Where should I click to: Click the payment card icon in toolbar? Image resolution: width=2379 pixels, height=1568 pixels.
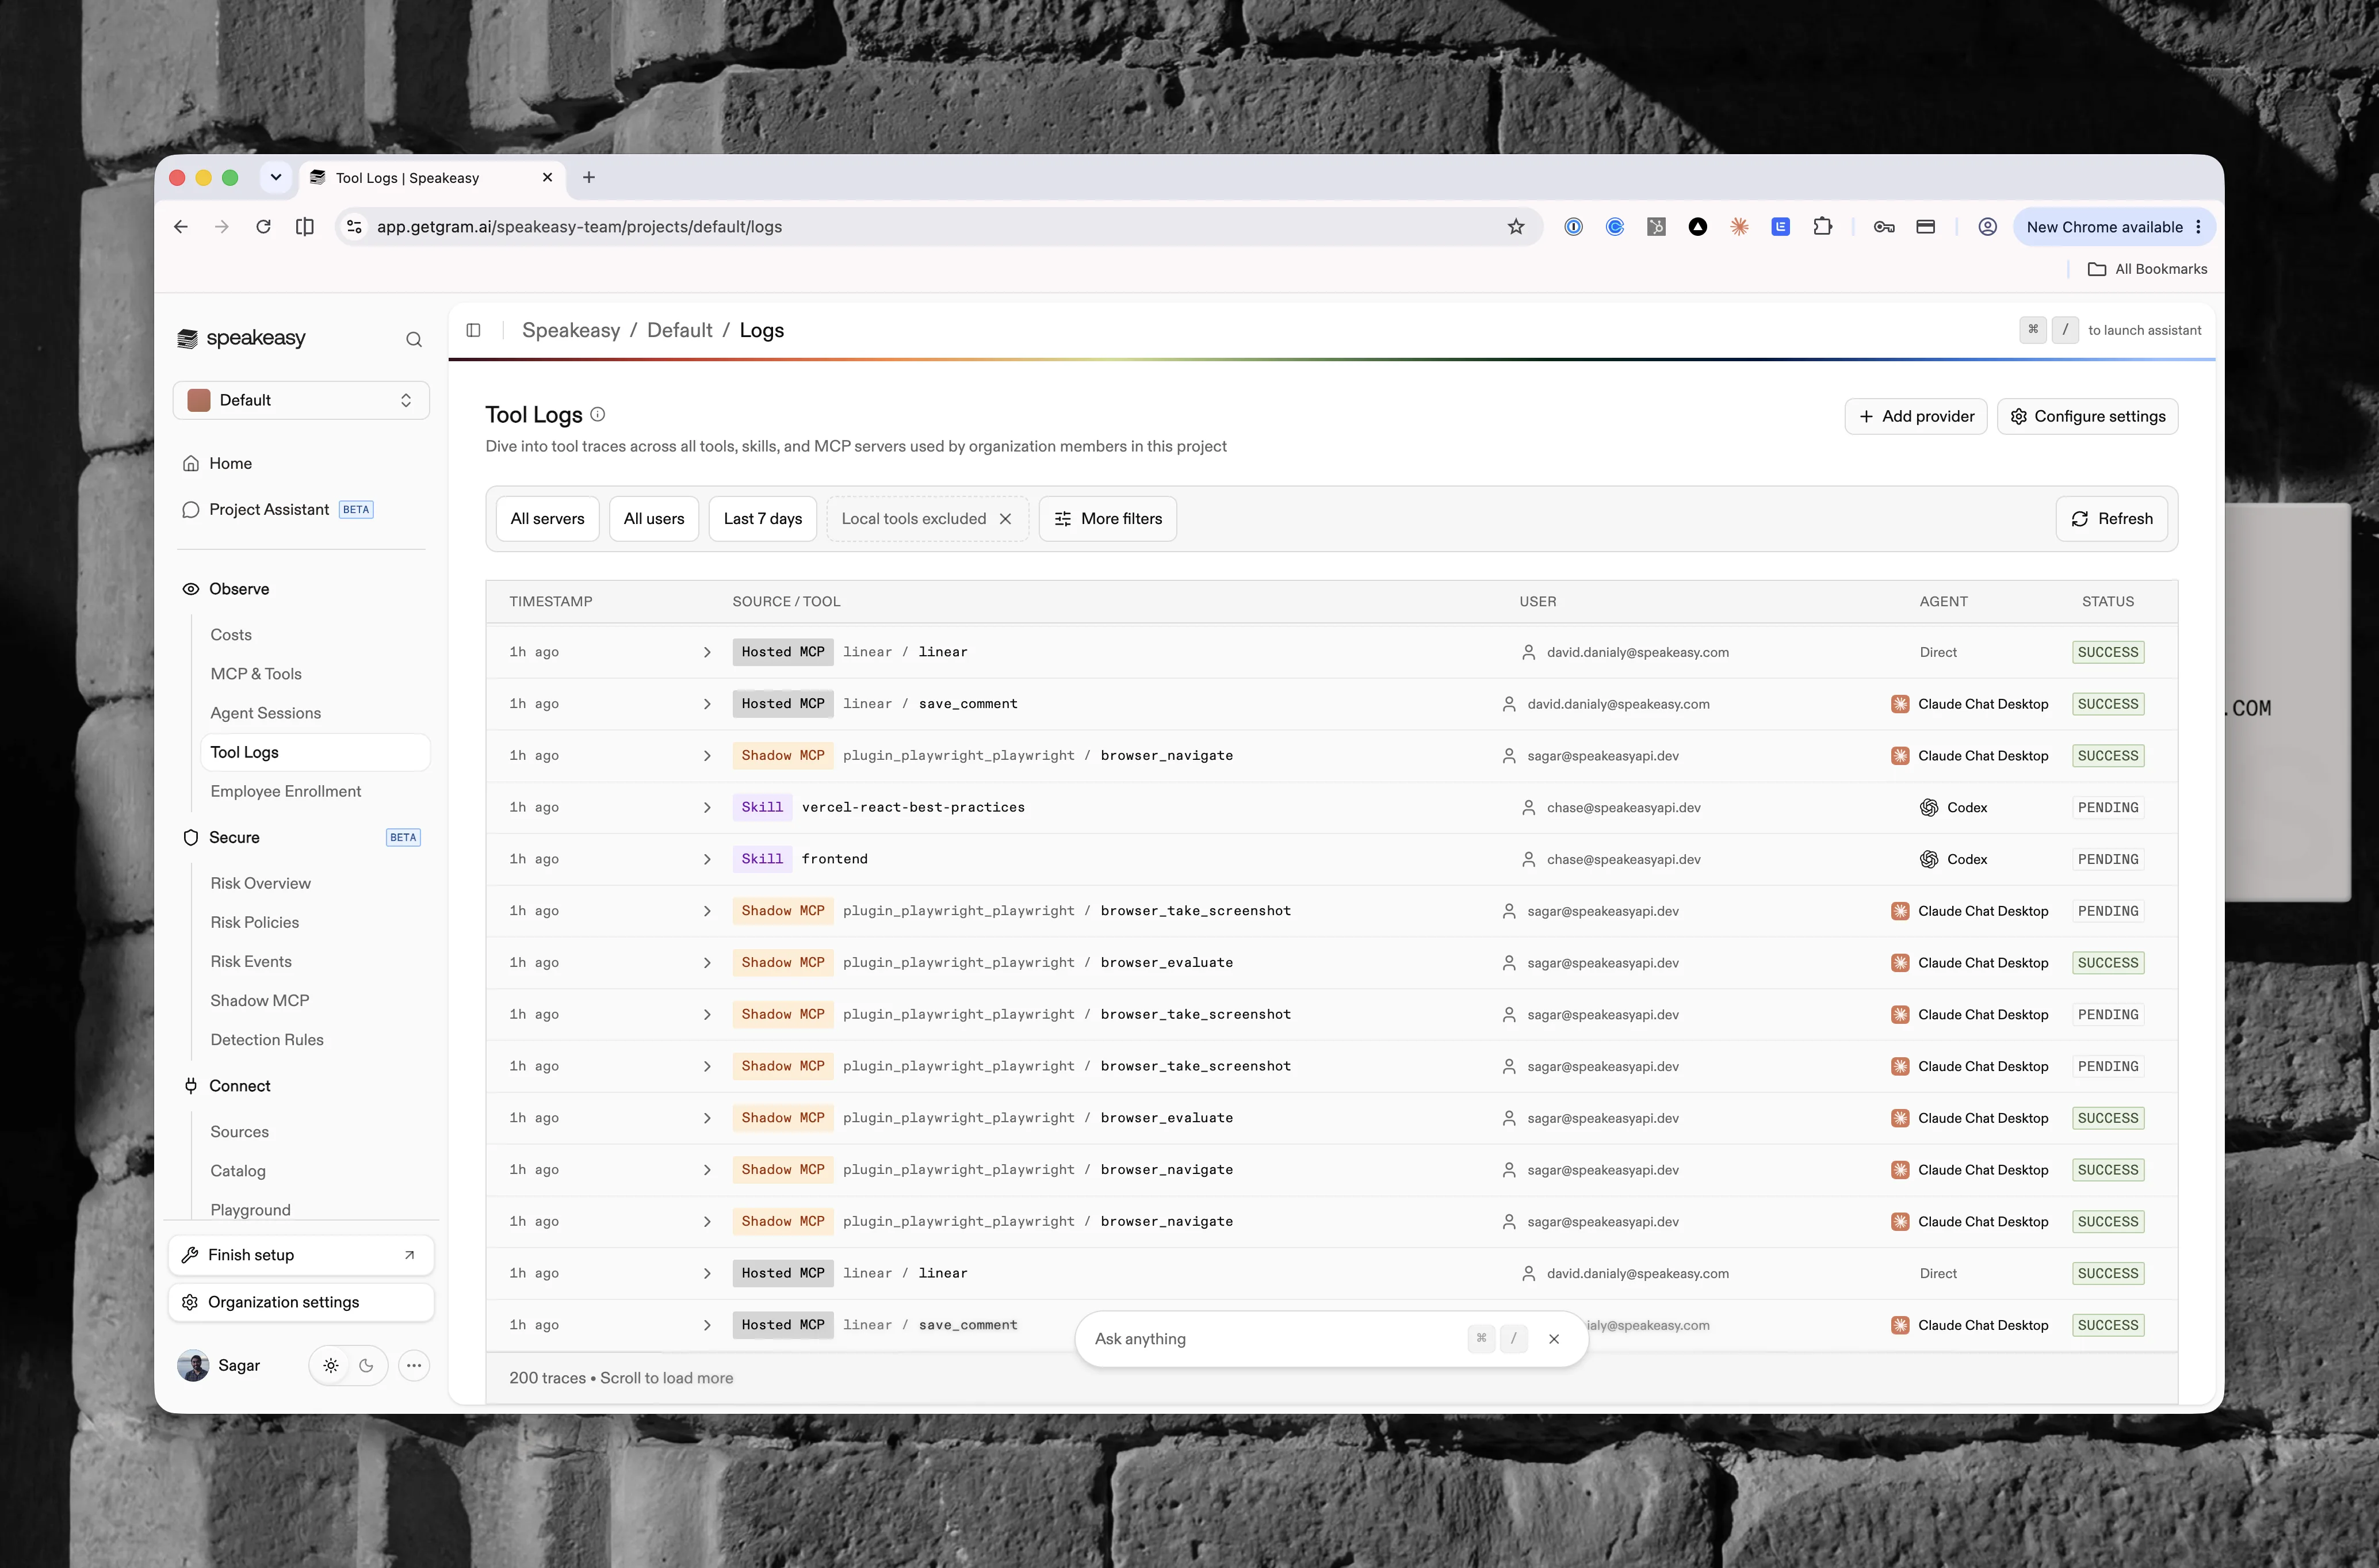click(1925, 227)
